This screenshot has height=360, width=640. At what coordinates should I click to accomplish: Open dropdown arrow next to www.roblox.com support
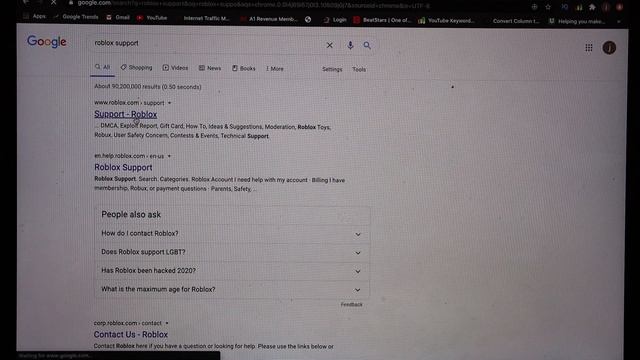click(x=169, y=103)
